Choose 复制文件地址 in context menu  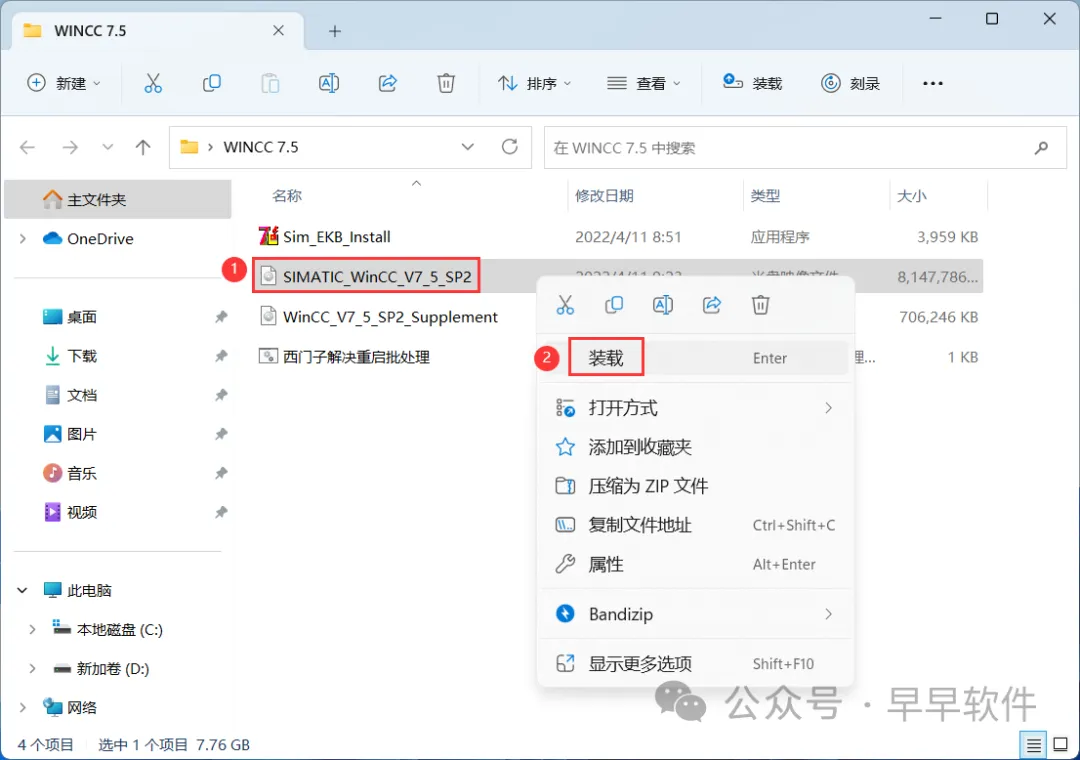coord(695,525)
